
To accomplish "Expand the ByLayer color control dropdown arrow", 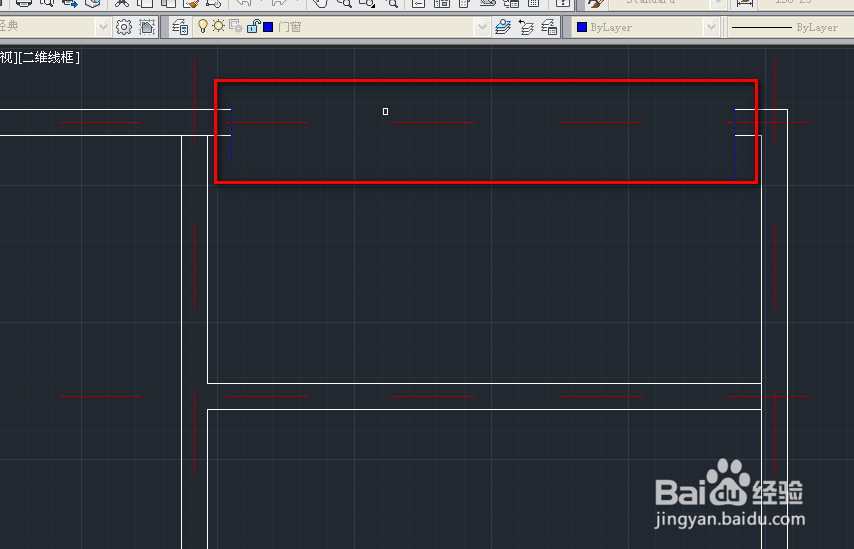I will tap(711, 27).
